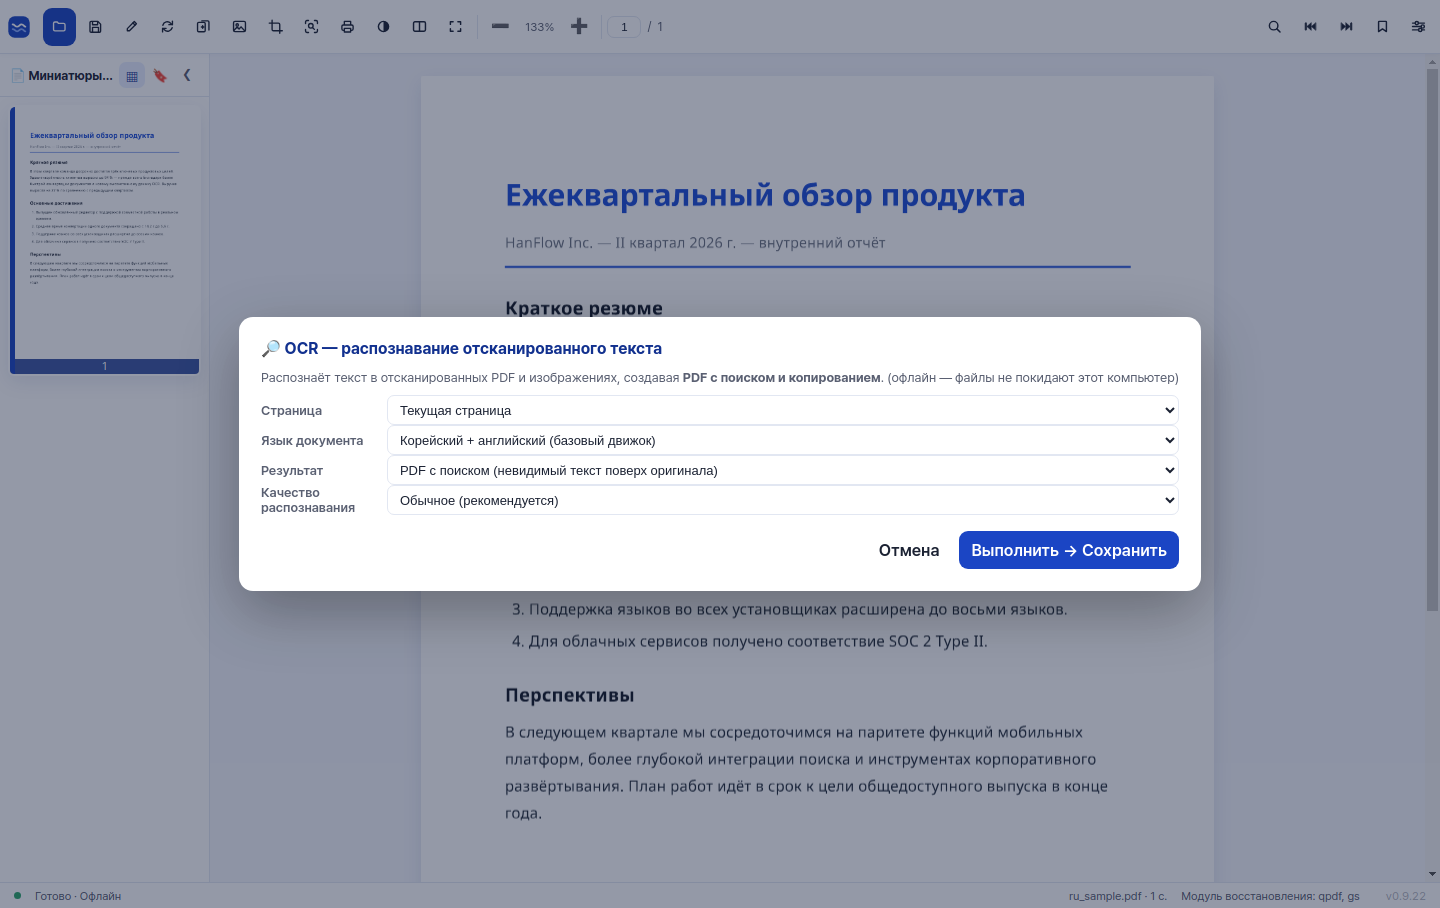Open the Язык документа dropdown
1440x908 pixels.
[x=783, y=440]
